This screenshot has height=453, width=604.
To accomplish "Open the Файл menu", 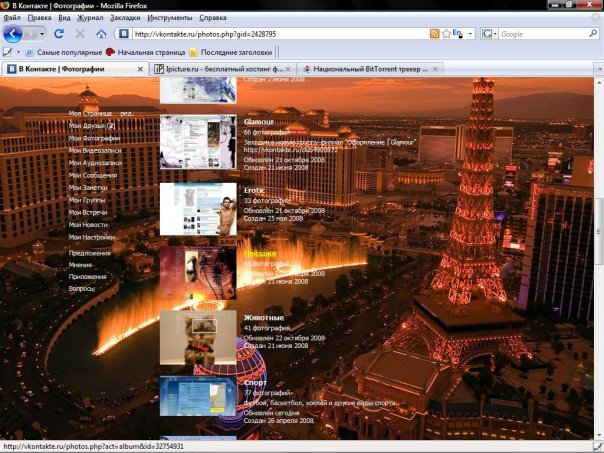I will click(x=12, y=18).
